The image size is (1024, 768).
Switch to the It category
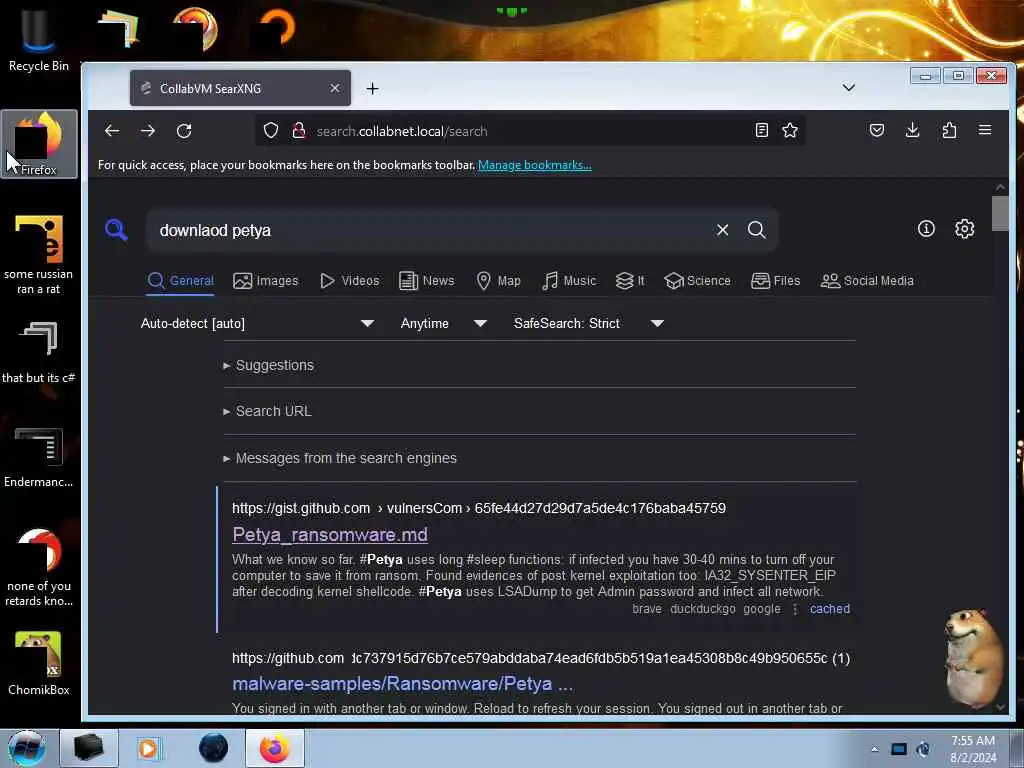coord(630,281)
